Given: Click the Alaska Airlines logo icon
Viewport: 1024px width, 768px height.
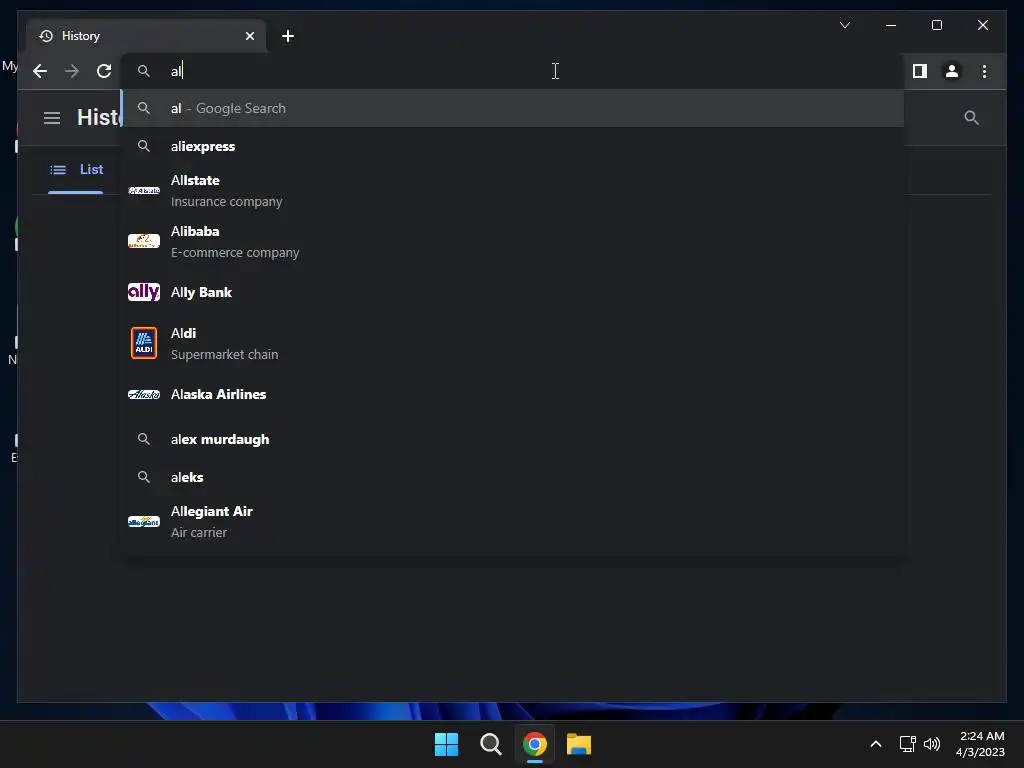Looking at the screenshot, I should tap(144, 394).
